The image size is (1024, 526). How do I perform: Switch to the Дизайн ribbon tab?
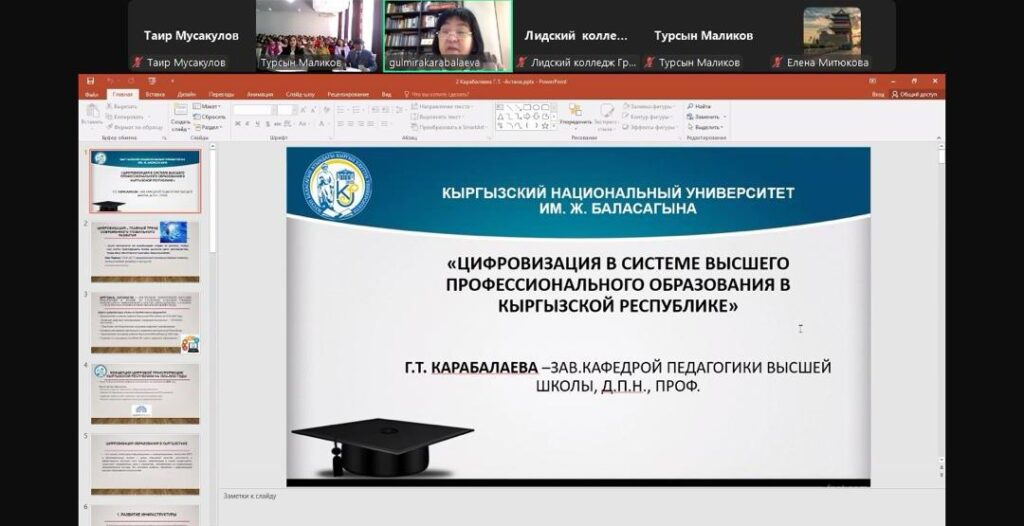(x=186, y=94)
